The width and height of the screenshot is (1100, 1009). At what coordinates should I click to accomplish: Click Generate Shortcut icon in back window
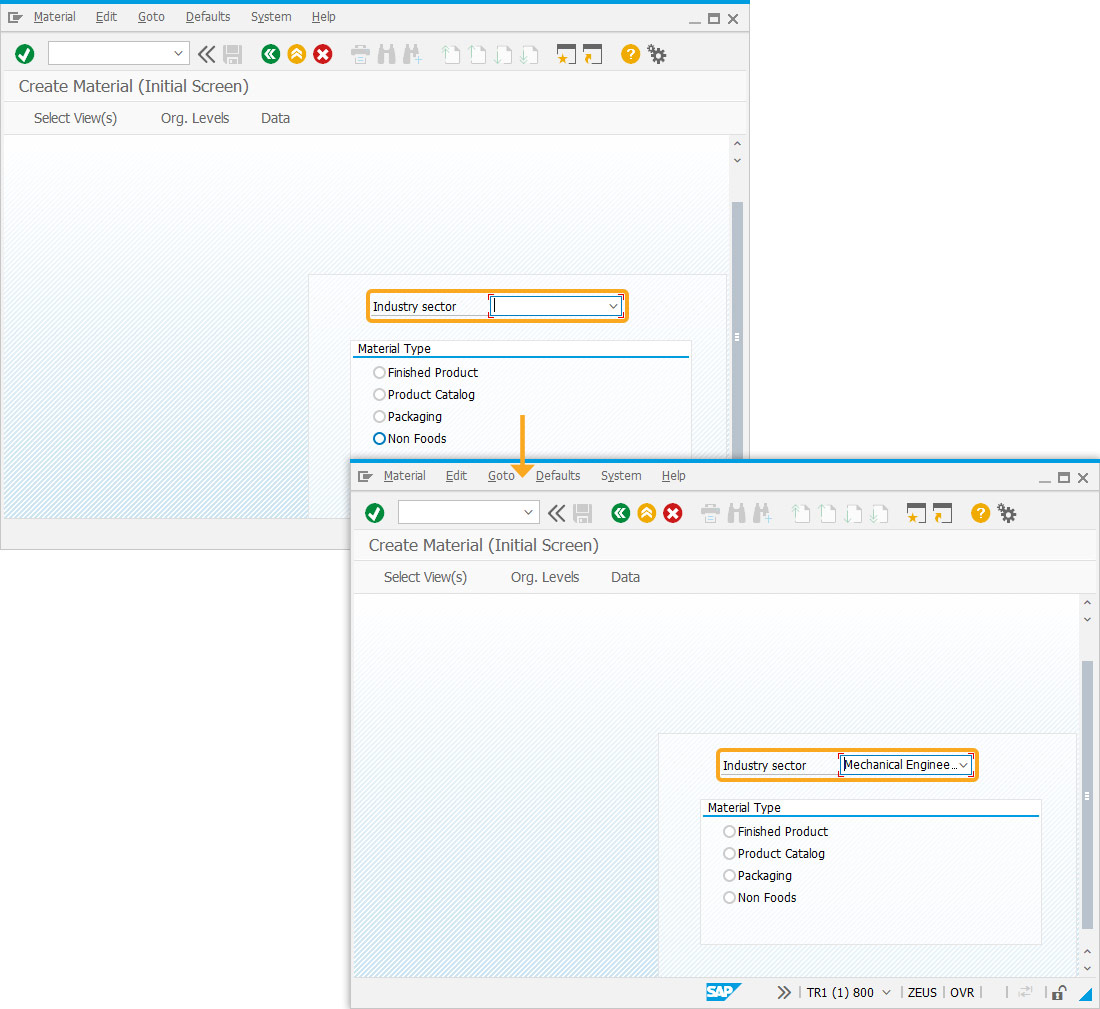tap(592, 54)
